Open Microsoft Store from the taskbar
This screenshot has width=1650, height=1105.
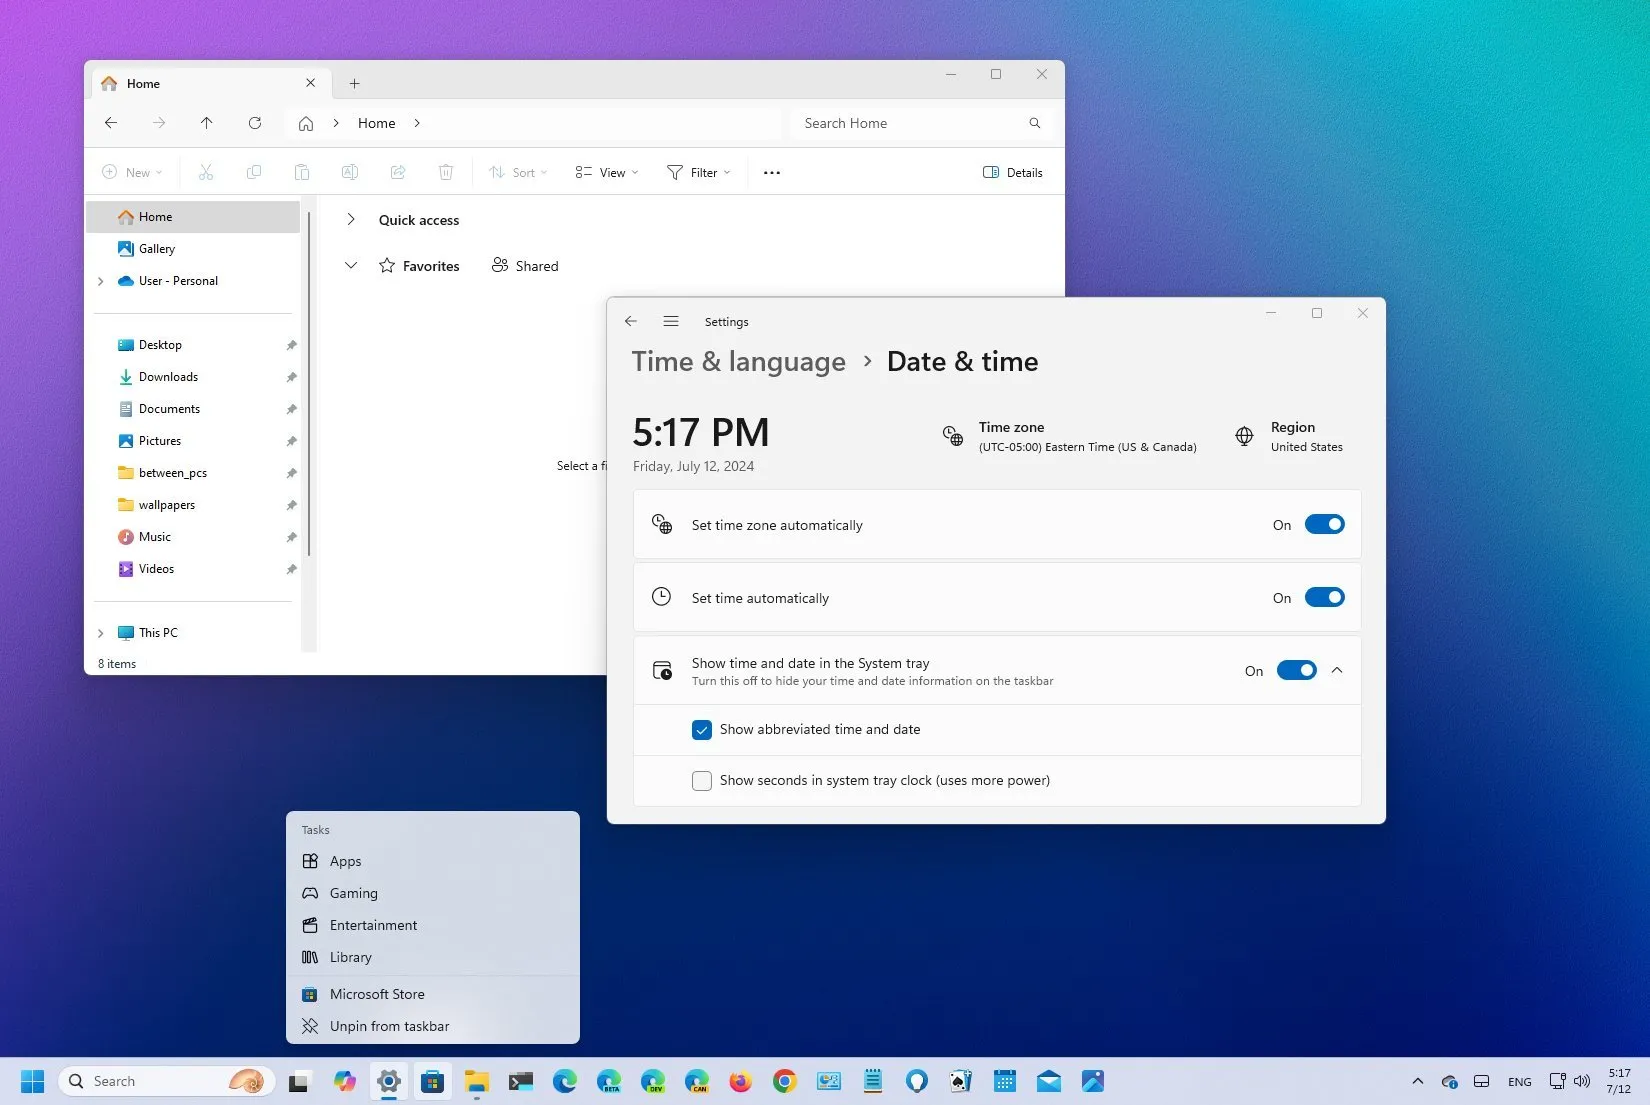tap(432, 1081)
